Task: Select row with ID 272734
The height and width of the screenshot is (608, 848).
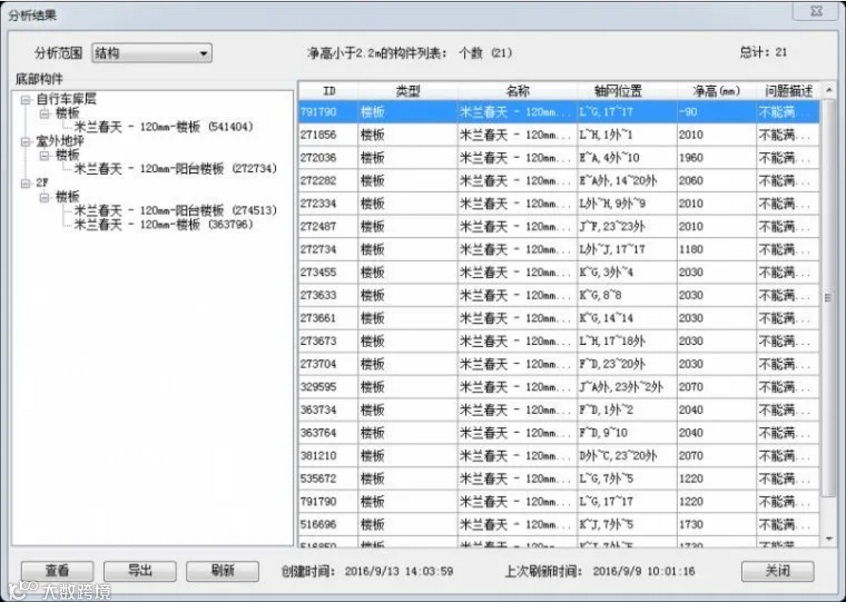Action: click(559, 249)
